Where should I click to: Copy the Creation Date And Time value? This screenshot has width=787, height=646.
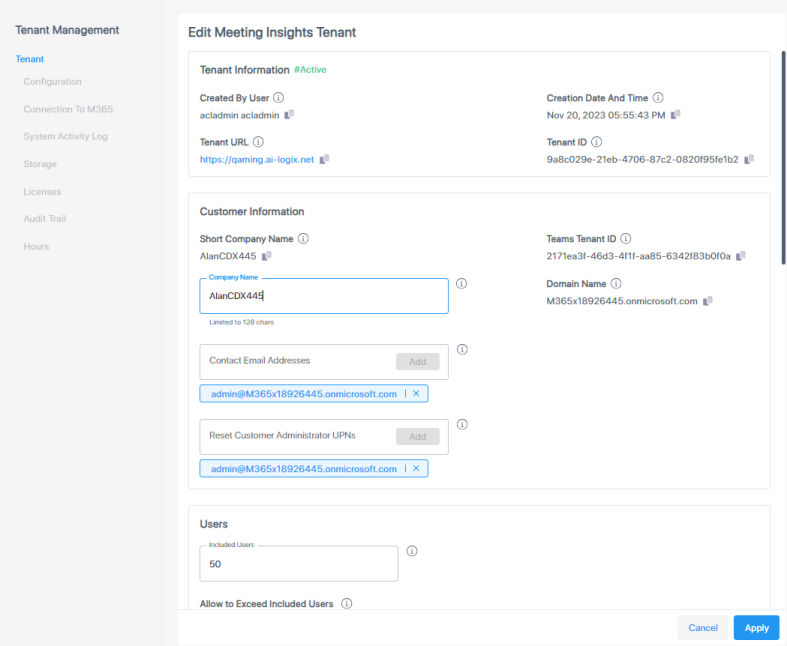coord(676,115)
